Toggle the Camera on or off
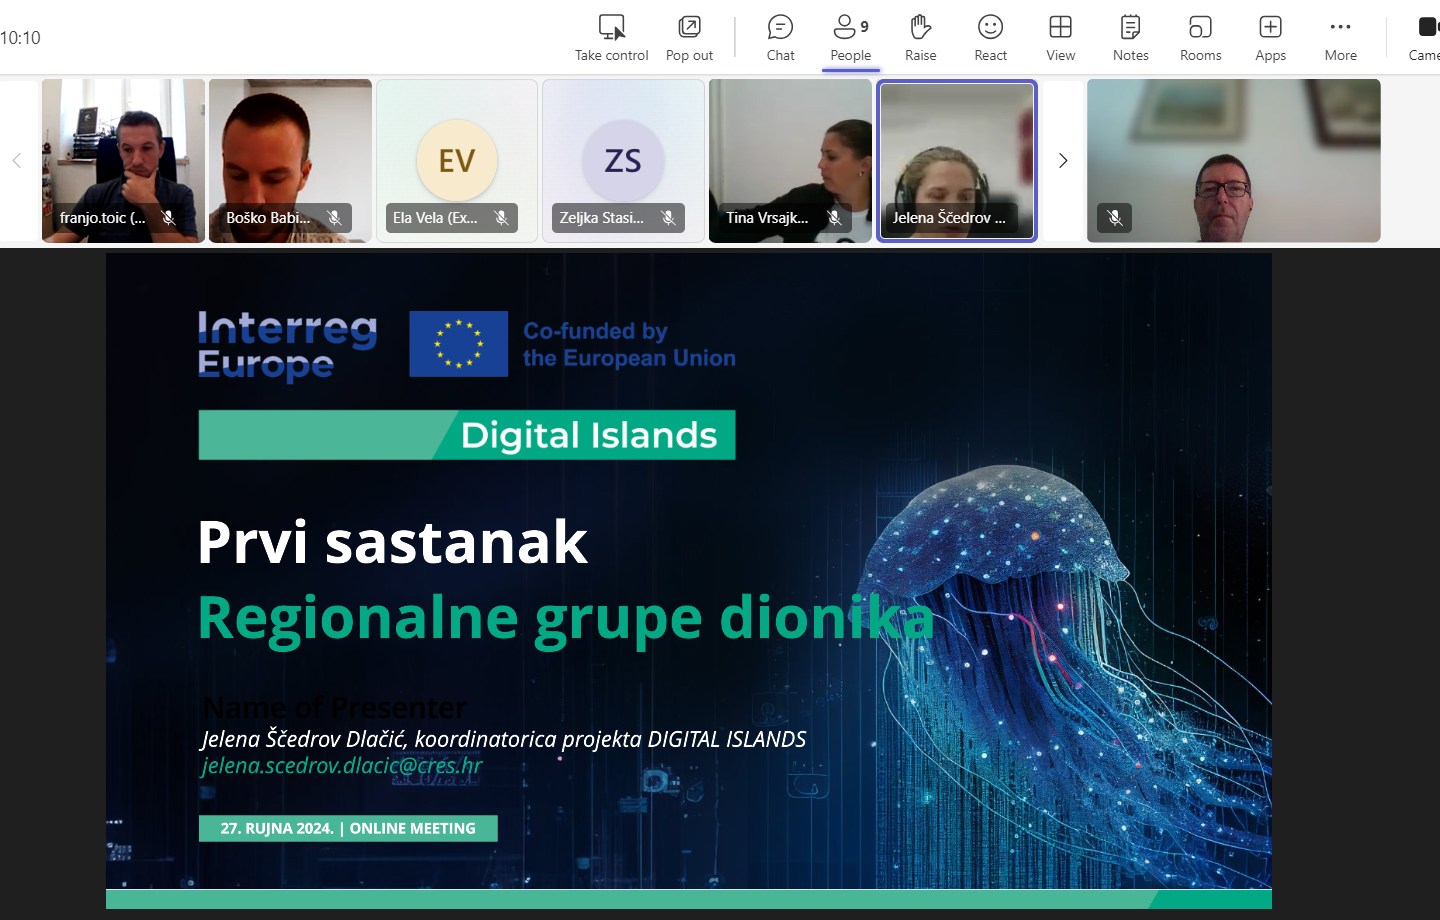This screenshot has width=1440, height=920. (1424, 38)
